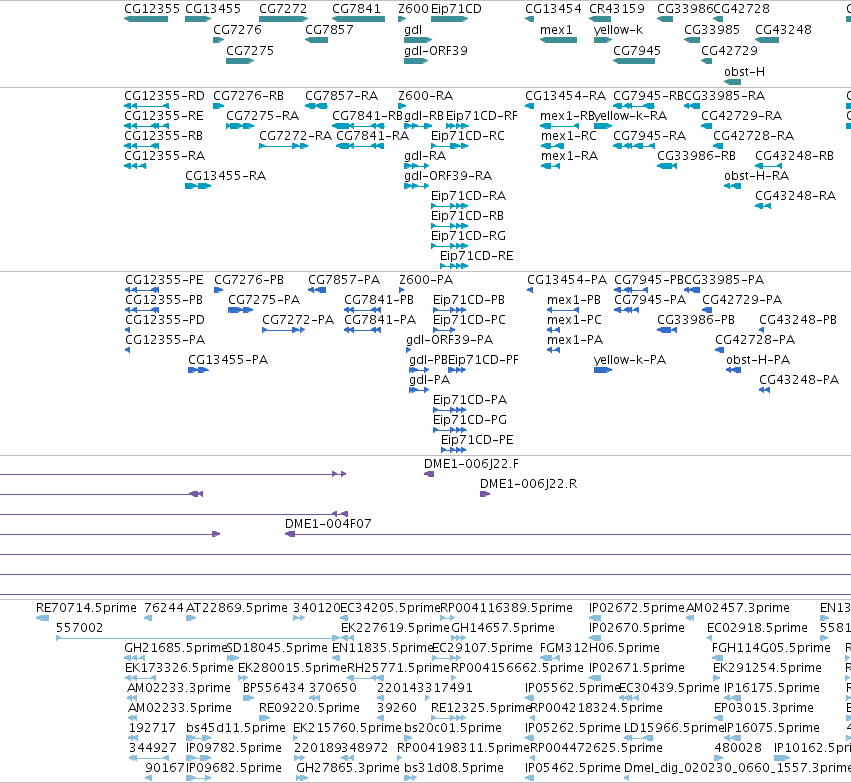The width and height of the screenshot is (851, 783).
Task: Click the CG12355-RE transcript label
Action: coord(164,116)
